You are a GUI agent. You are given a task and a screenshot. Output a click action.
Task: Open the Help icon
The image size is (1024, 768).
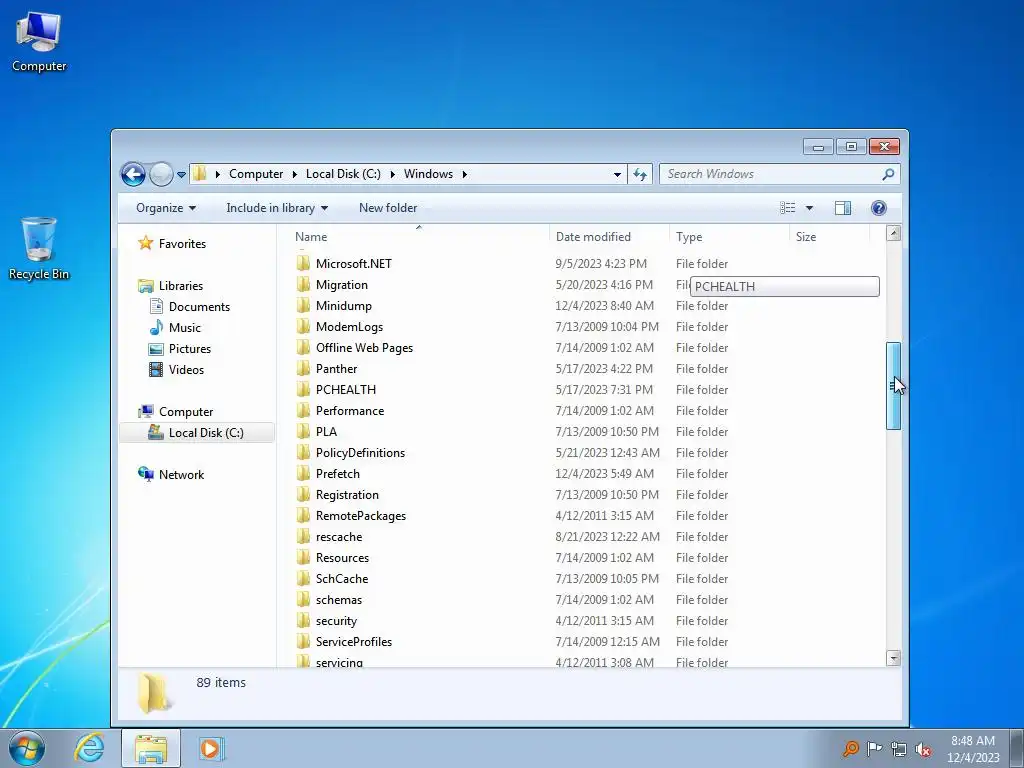tap(878, 208)
